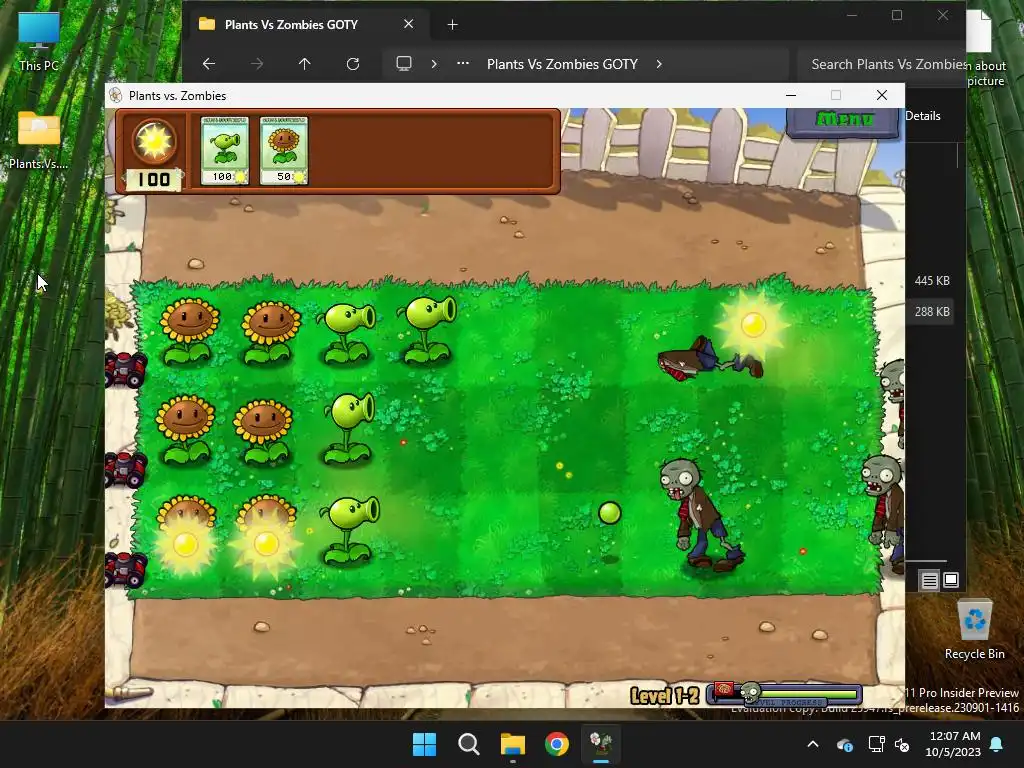Show hidden breadcrumb locations via ellipsis

(462, 64)
